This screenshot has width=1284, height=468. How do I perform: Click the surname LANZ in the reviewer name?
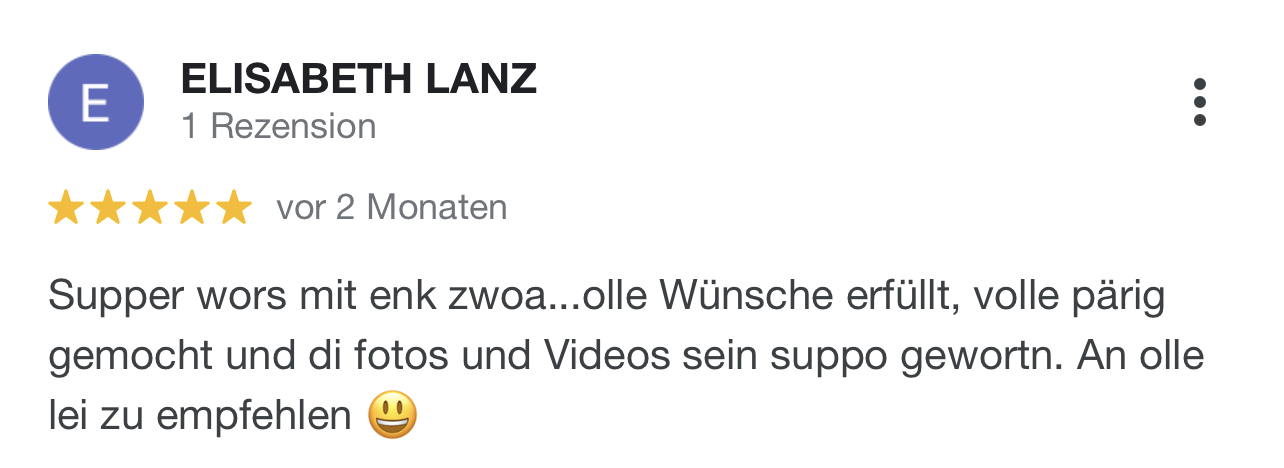[482, 79]
